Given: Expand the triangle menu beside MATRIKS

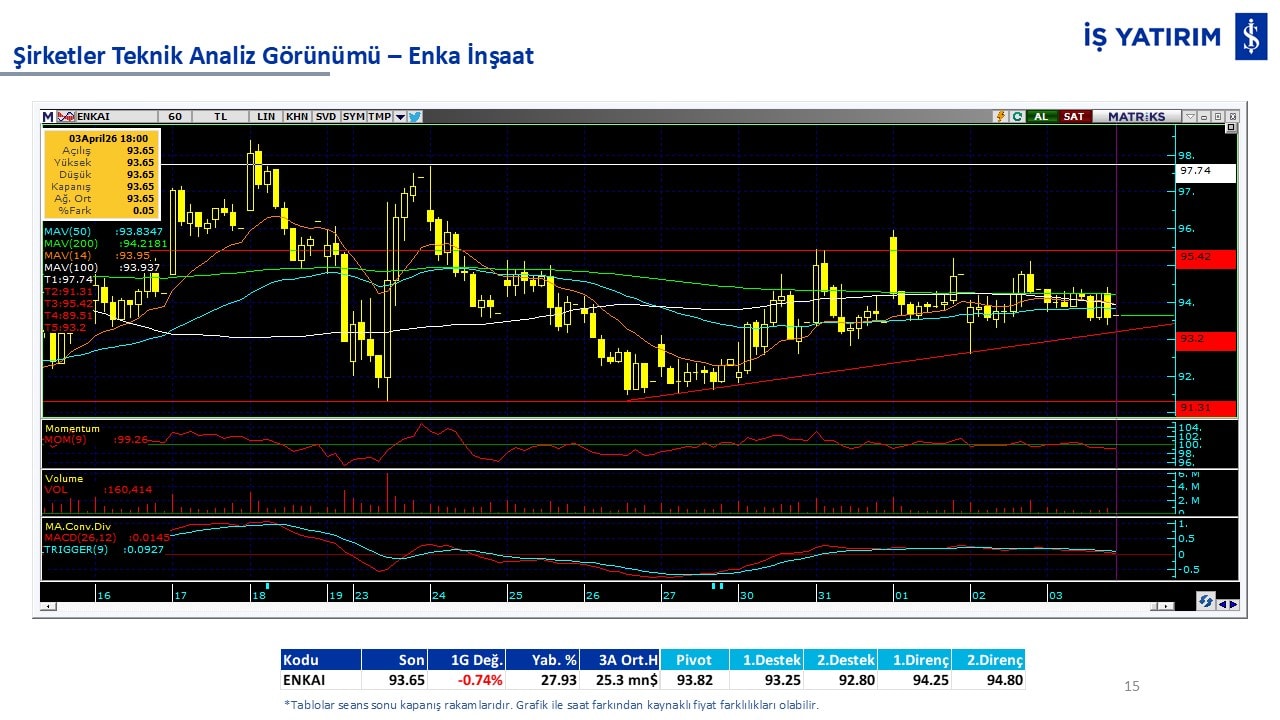Looking at the screenshot, I should (1189, 117).
